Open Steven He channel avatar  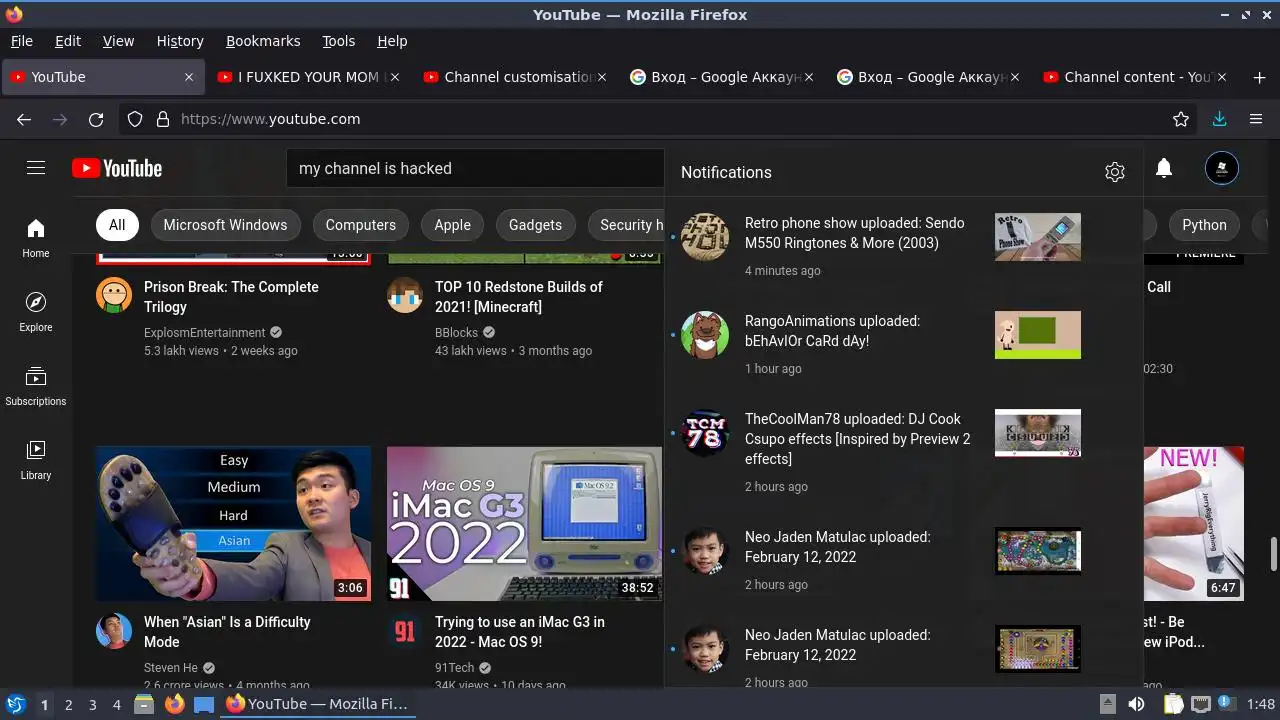[114, 631]
